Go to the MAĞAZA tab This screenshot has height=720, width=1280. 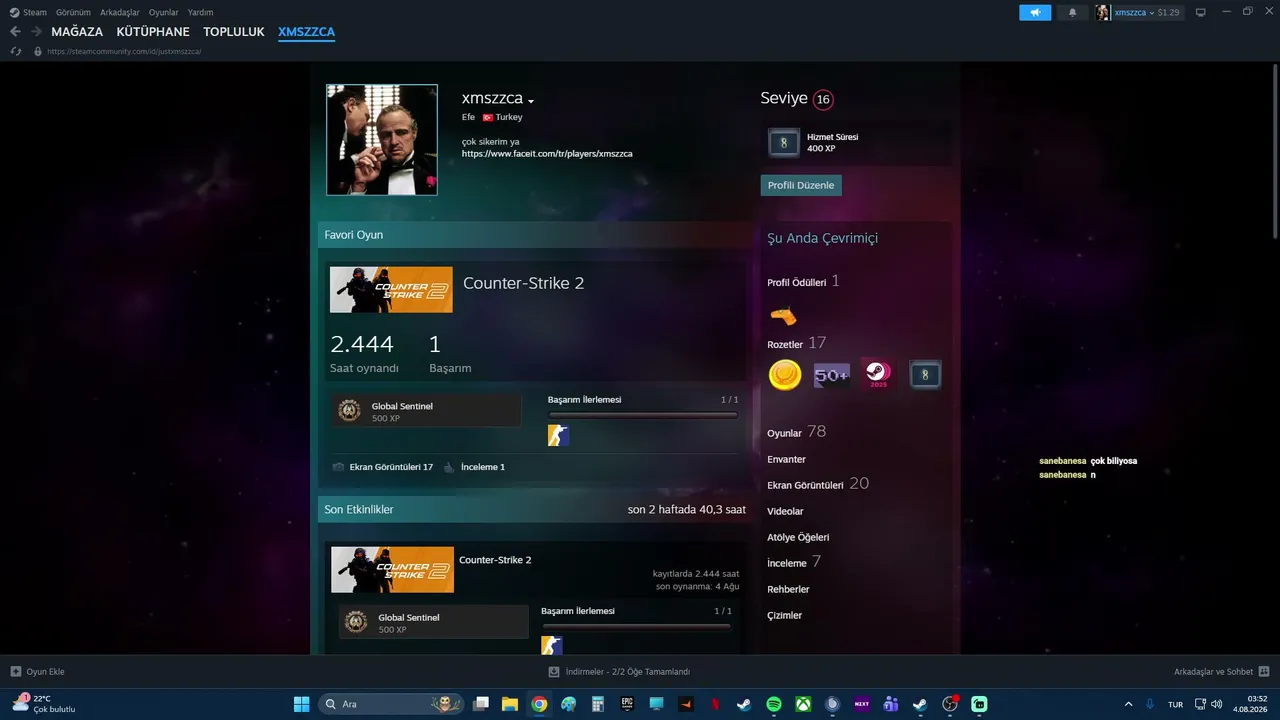click(77, 32)
